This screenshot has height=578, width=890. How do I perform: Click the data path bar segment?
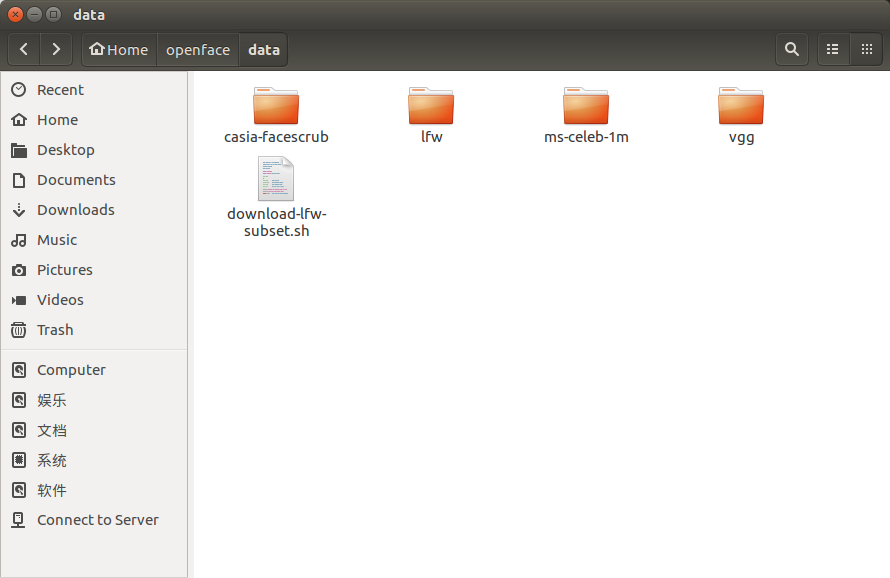pos(264,50)
